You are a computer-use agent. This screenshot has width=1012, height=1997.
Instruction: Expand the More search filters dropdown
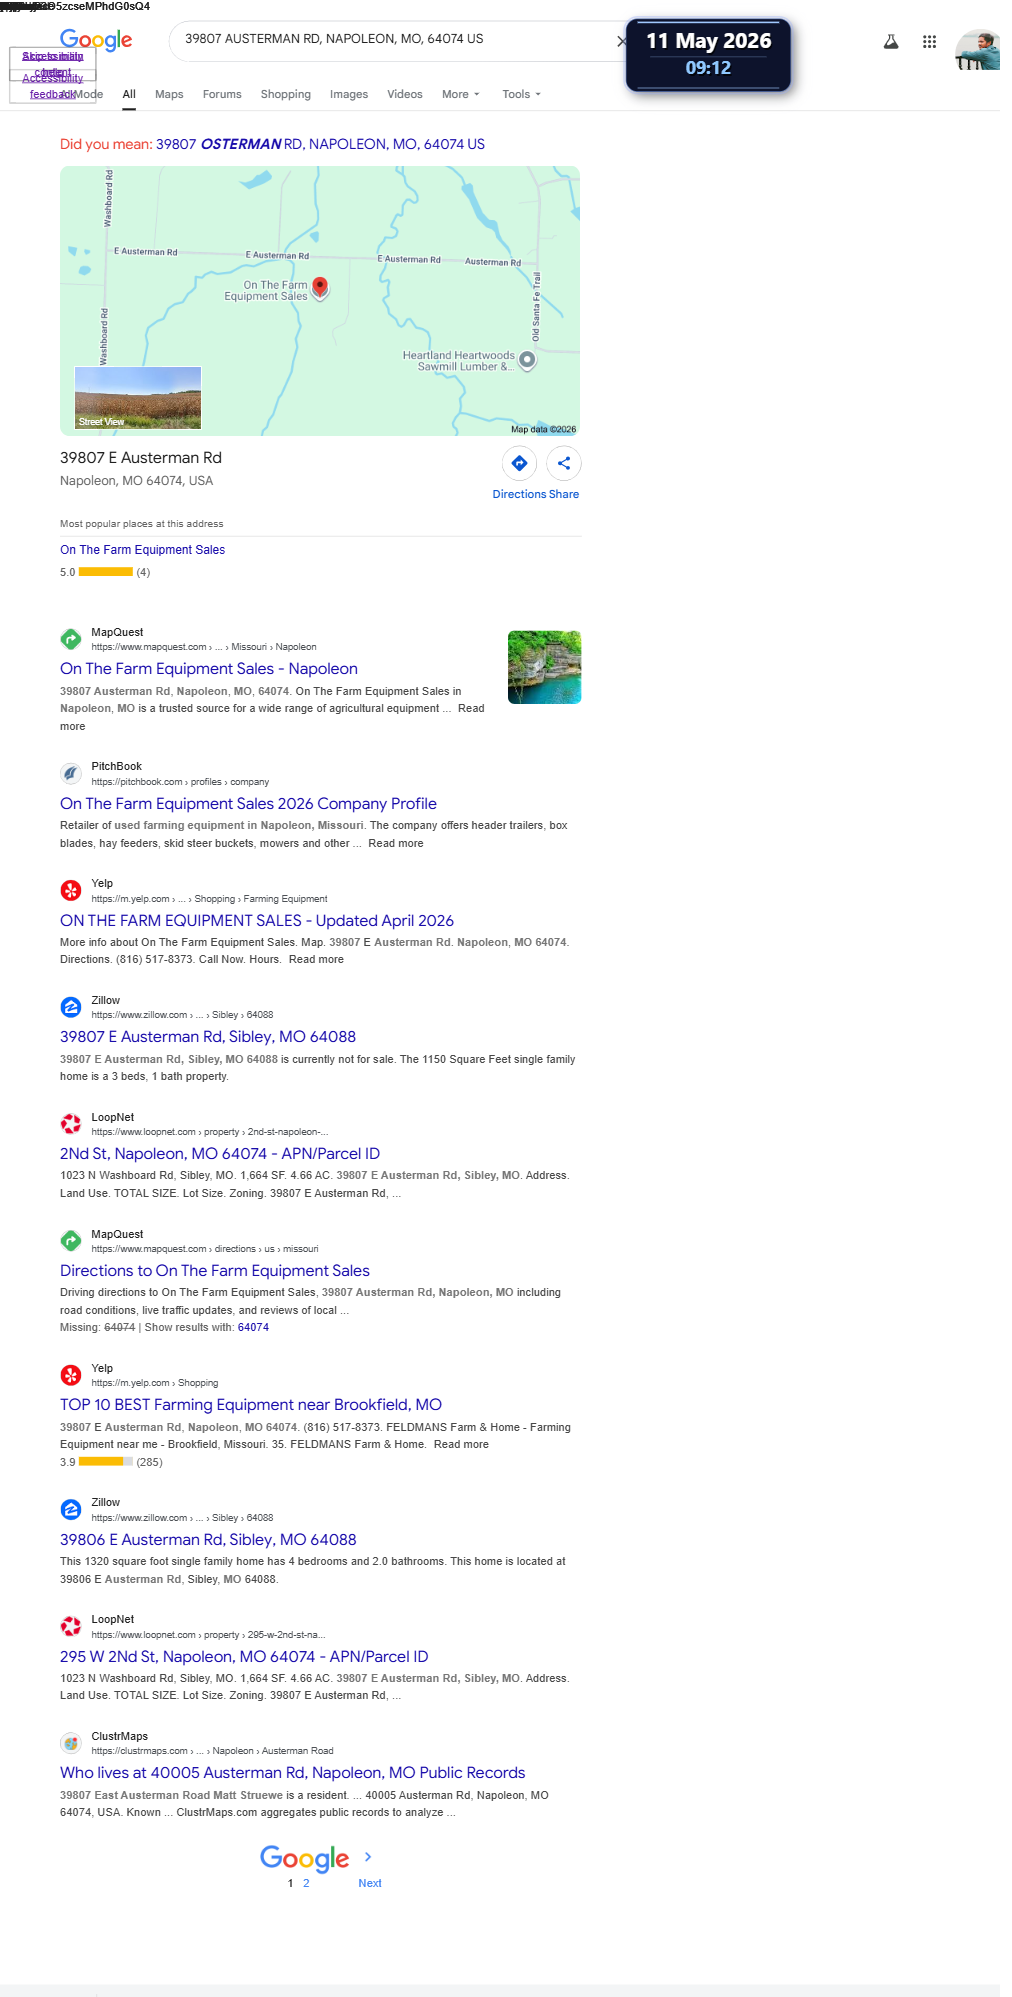(461, 94)
